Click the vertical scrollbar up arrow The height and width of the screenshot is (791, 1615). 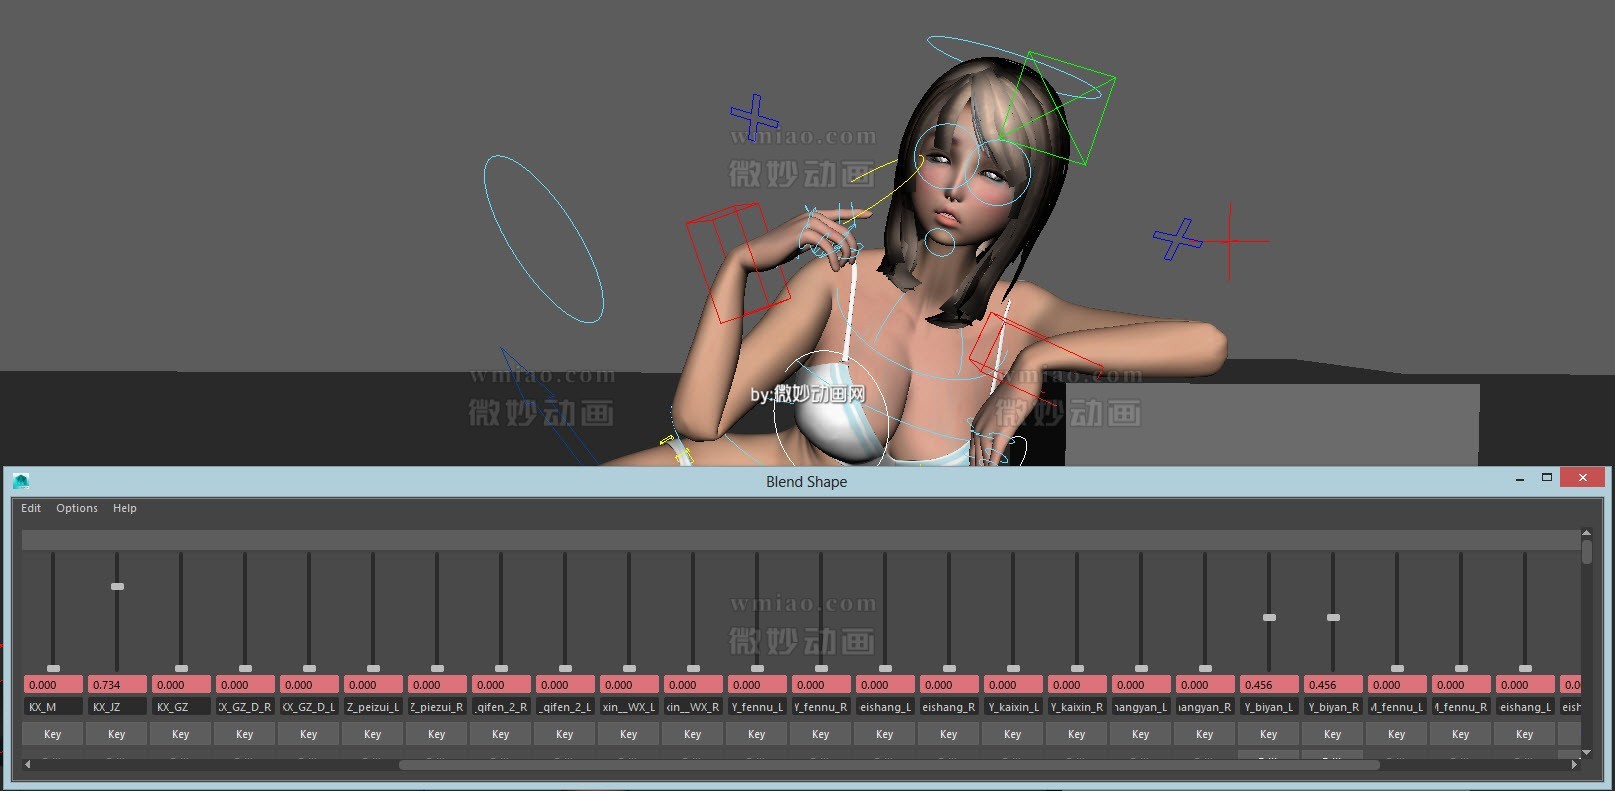1587,533
